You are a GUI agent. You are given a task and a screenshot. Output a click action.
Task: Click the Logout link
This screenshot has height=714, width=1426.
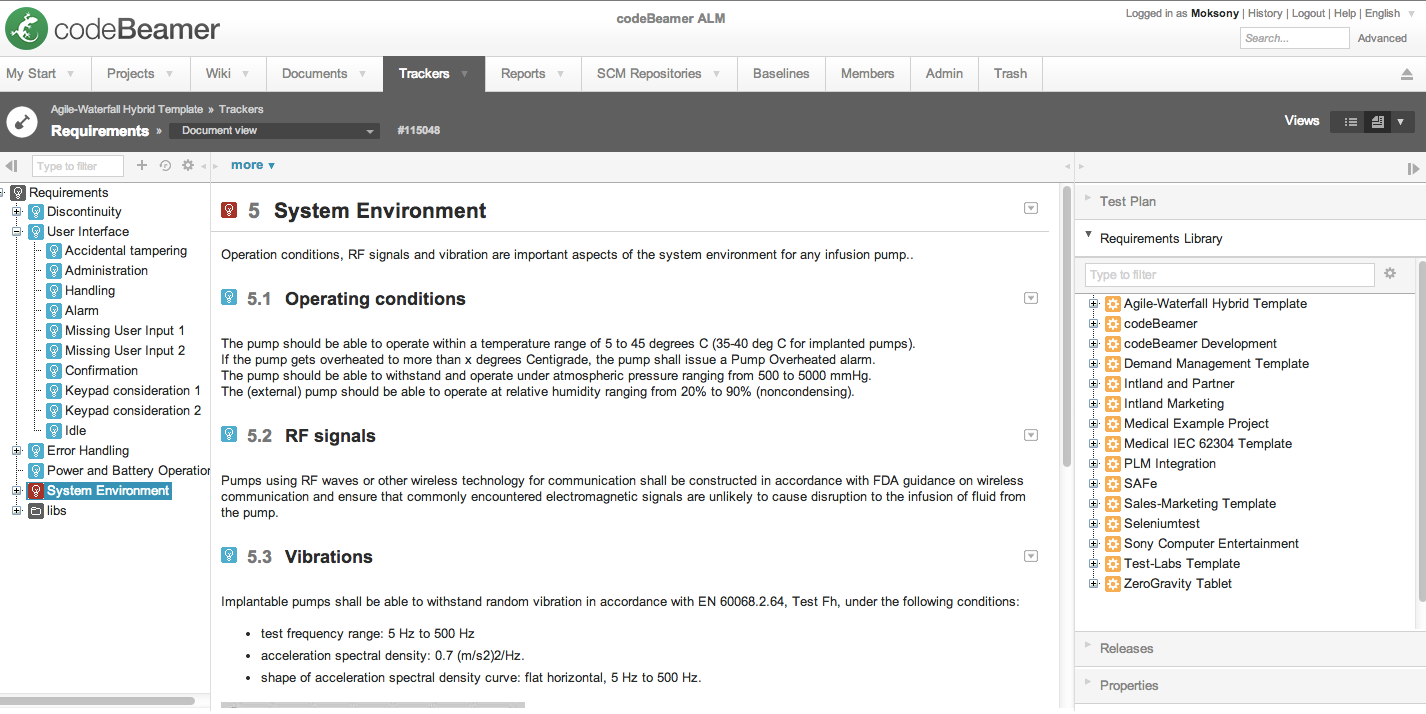point(1308,13)
